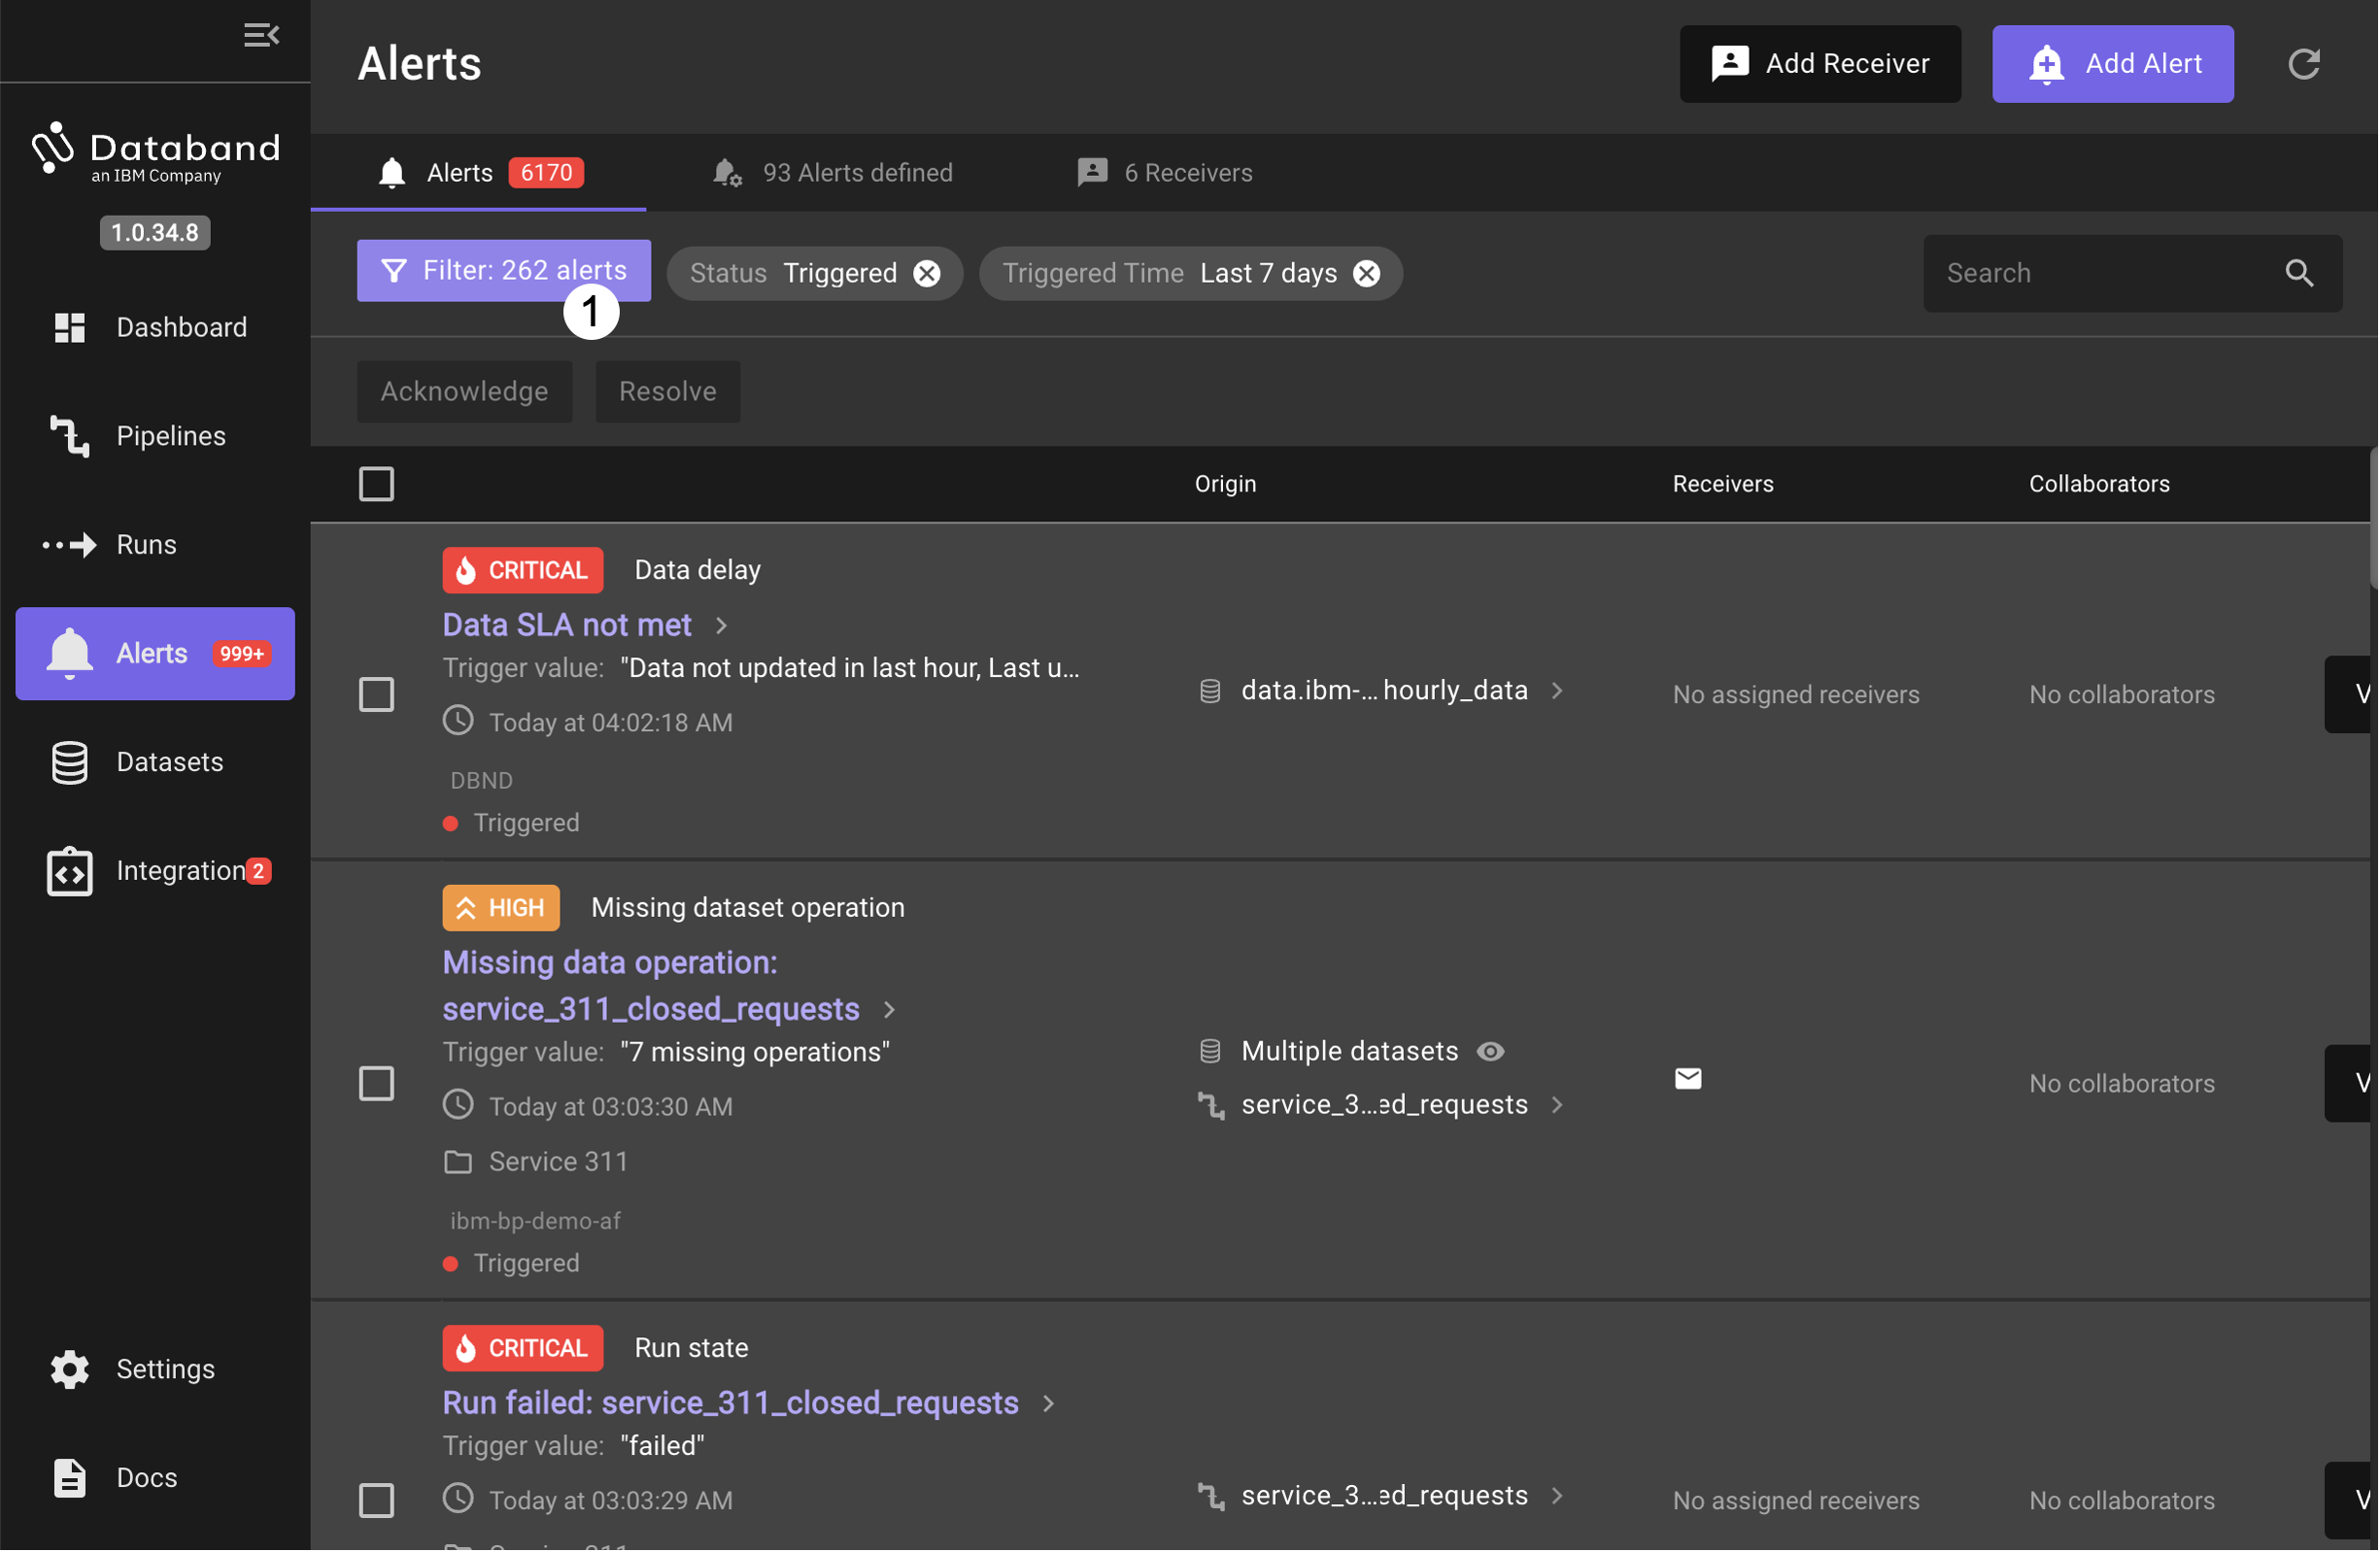
Task: Expand the Missing data operation alert chevron
Action: (894, 1007)
